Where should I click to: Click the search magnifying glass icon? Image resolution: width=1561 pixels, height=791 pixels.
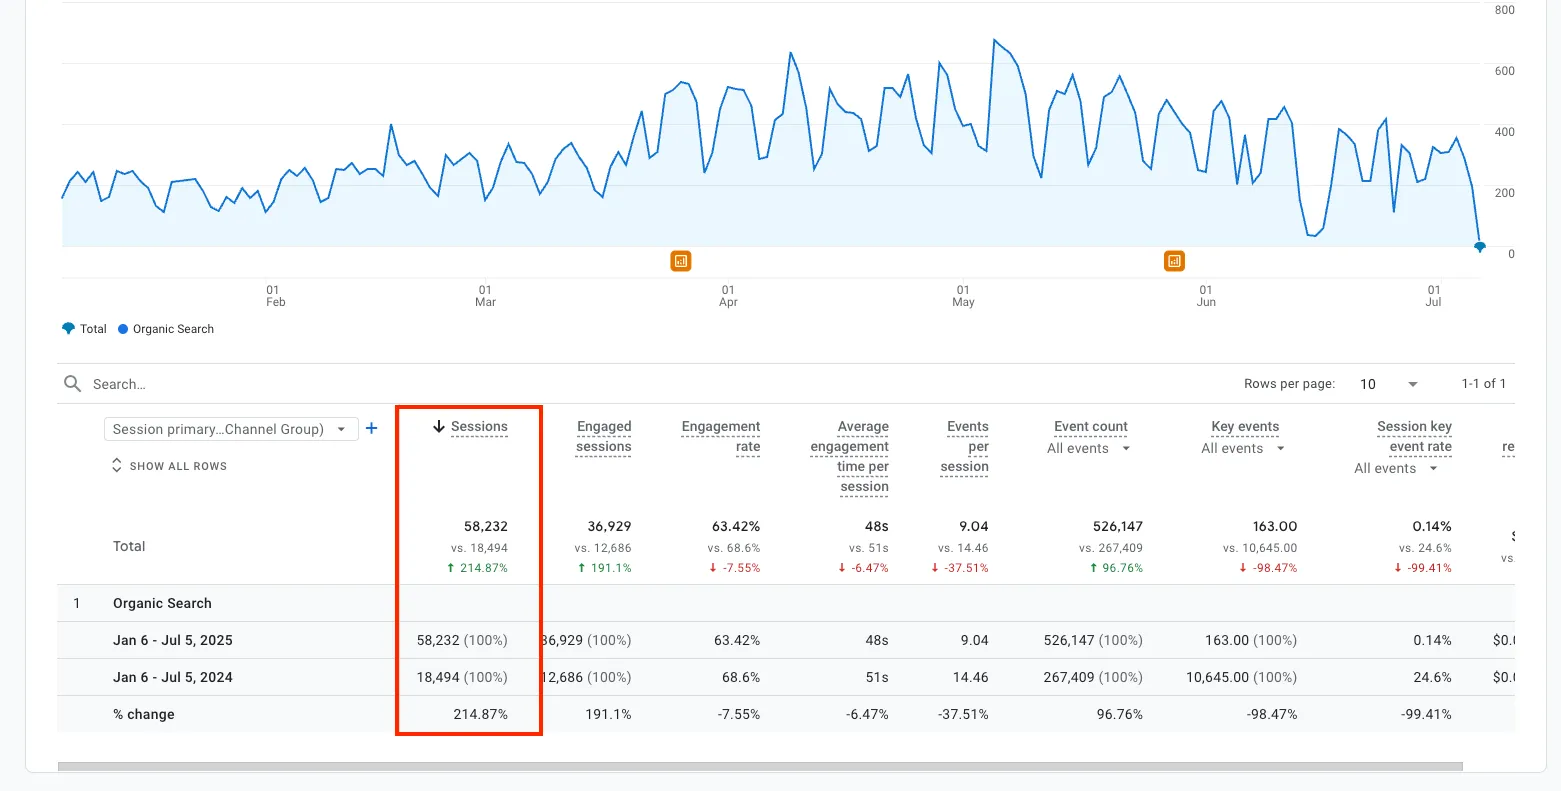point(71,383)
